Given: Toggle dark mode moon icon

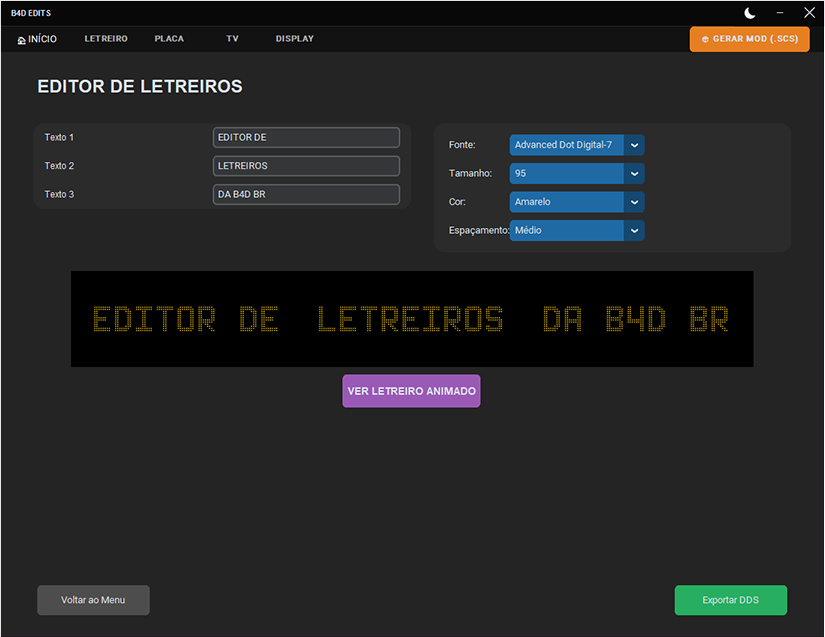Looking at the screenshot, I should [x=750, y=13].
